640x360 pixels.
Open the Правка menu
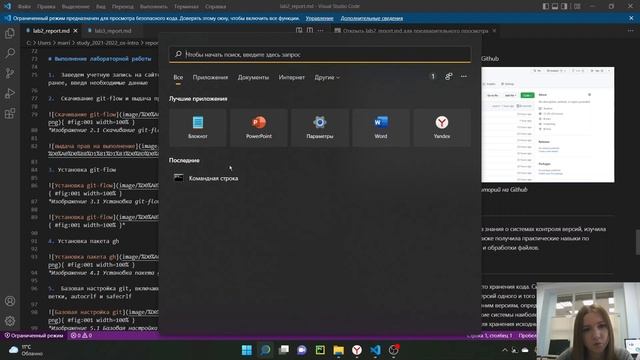[x=46, y=7]
